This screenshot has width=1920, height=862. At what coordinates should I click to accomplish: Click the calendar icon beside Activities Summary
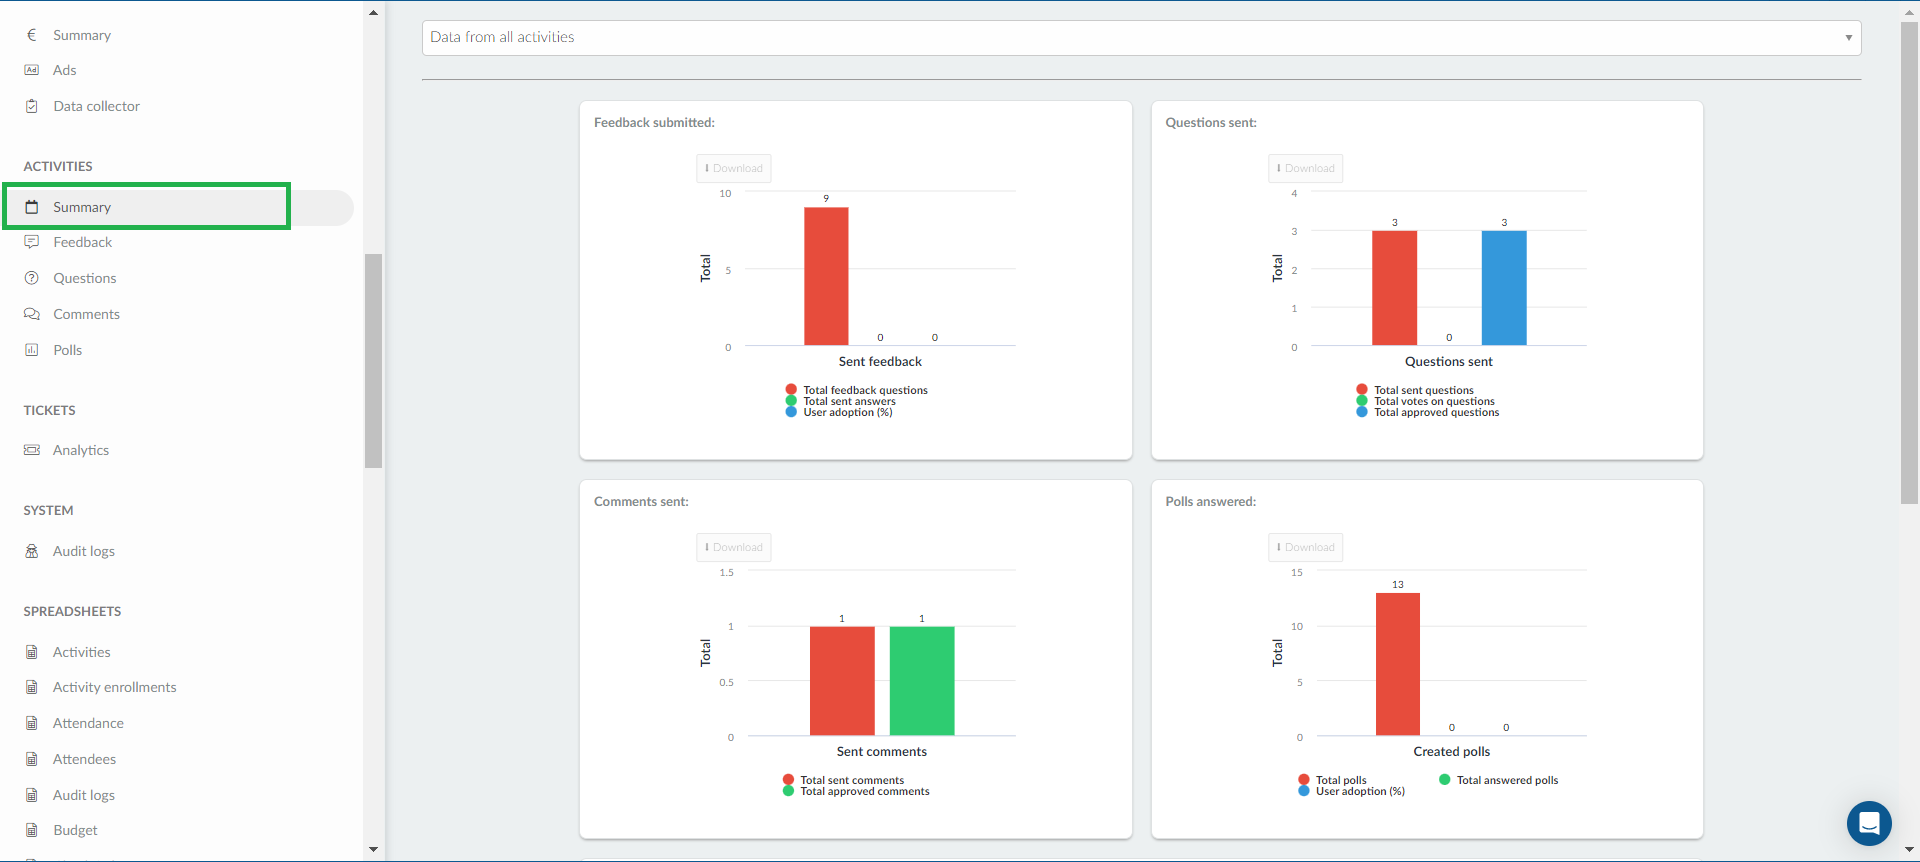click(31, 207)
